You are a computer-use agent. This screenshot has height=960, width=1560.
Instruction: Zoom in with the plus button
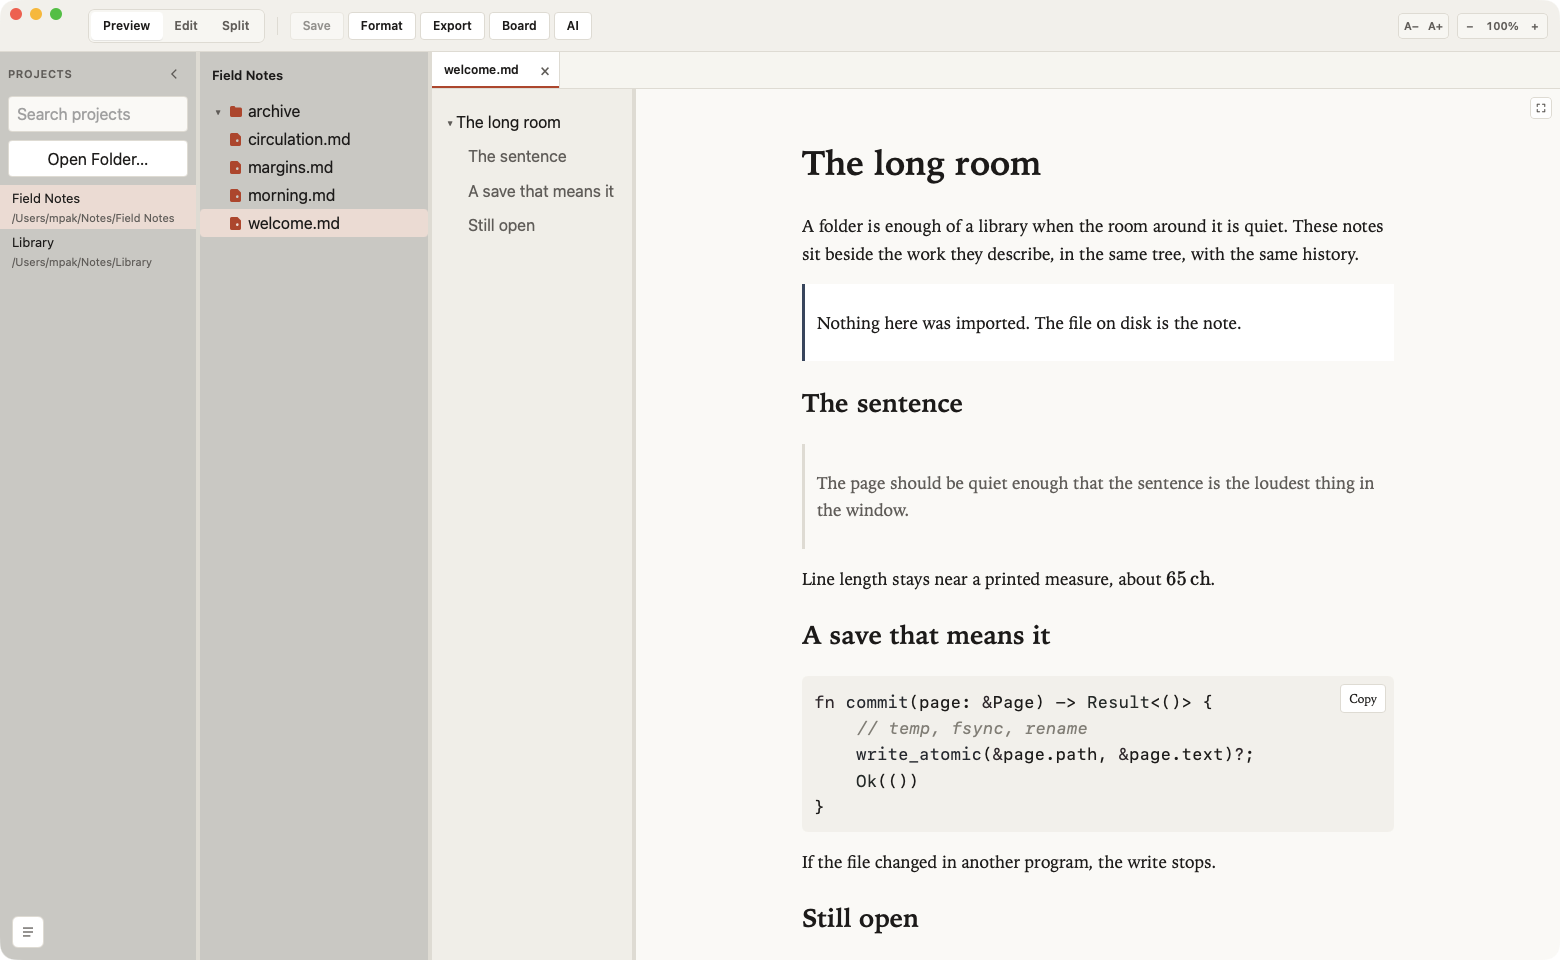(1535, 26)
